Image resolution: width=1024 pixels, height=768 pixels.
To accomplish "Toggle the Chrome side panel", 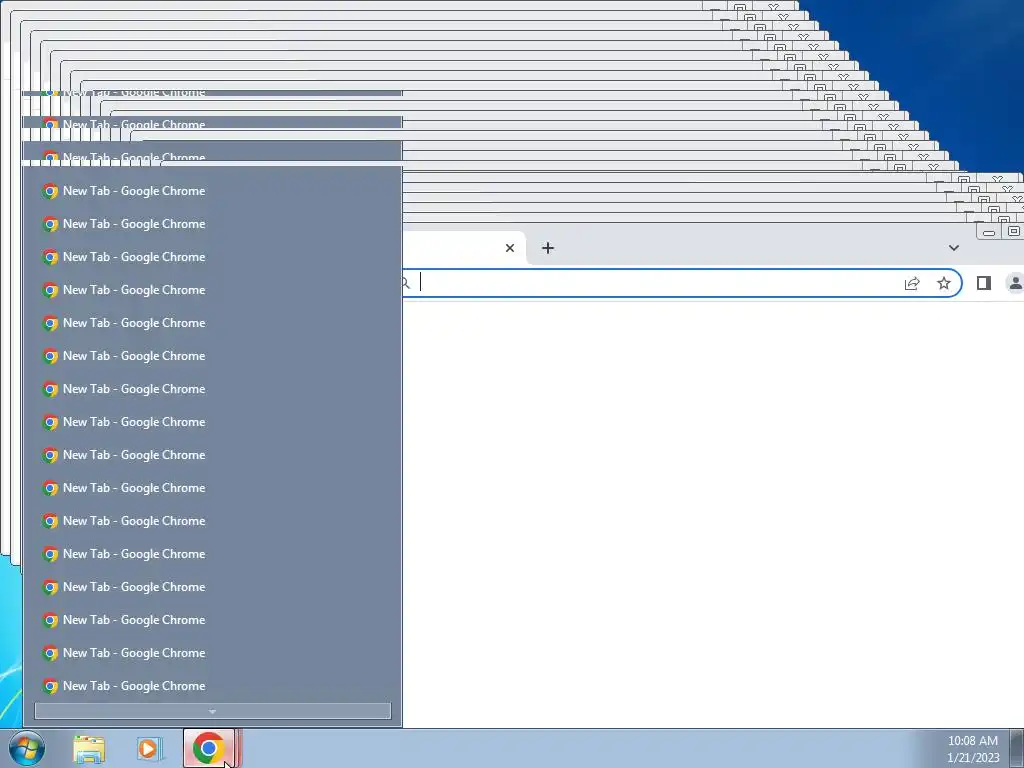I will point(984,283).
